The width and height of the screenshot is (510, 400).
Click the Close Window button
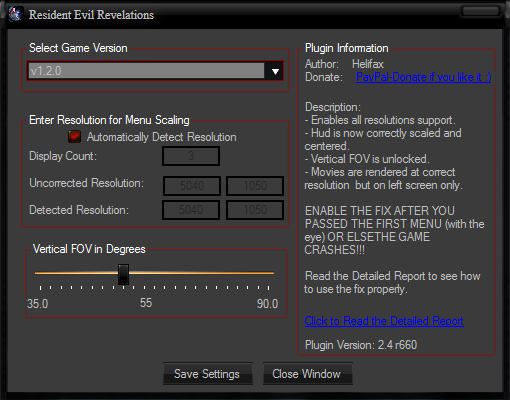307,374
